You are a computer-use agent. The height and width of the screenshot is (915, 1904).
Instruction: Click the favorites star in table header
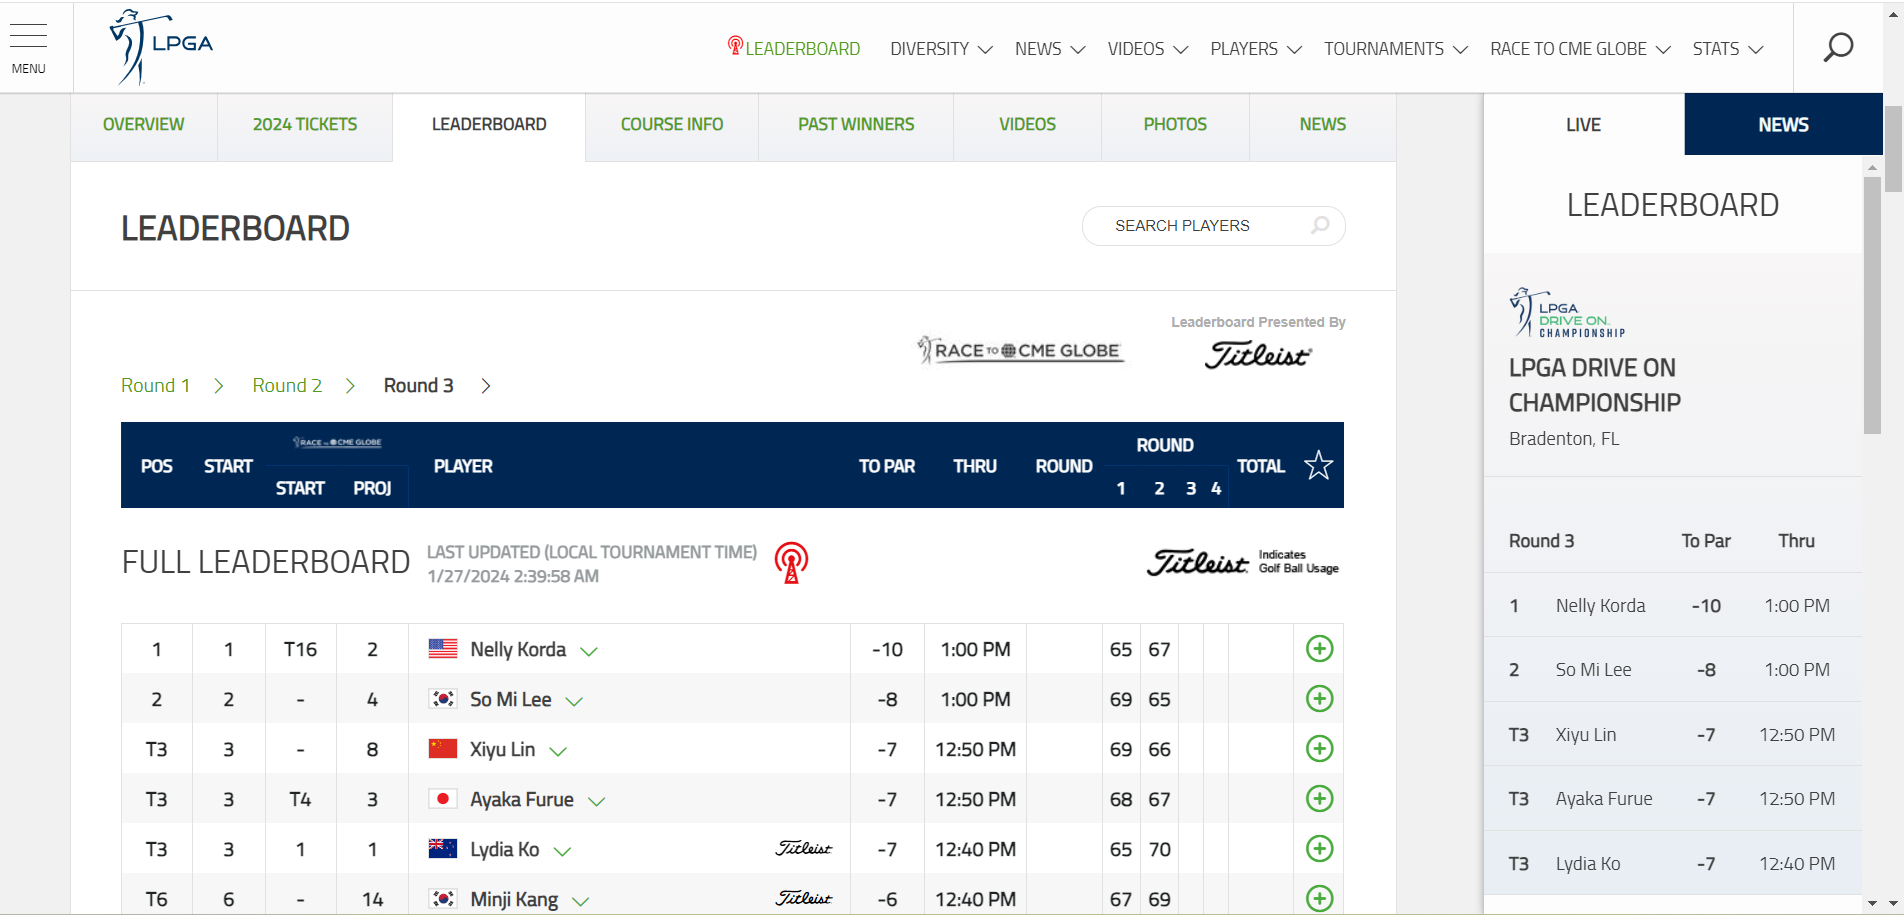tap(1318, 465)
